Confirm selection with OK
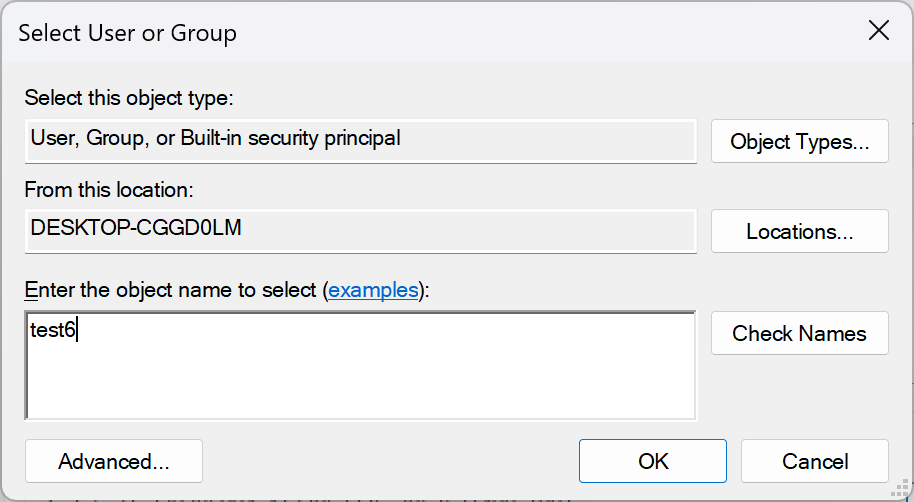Viewport: 914px width, 502px height. pyautogui.click(x=652, y=461)
